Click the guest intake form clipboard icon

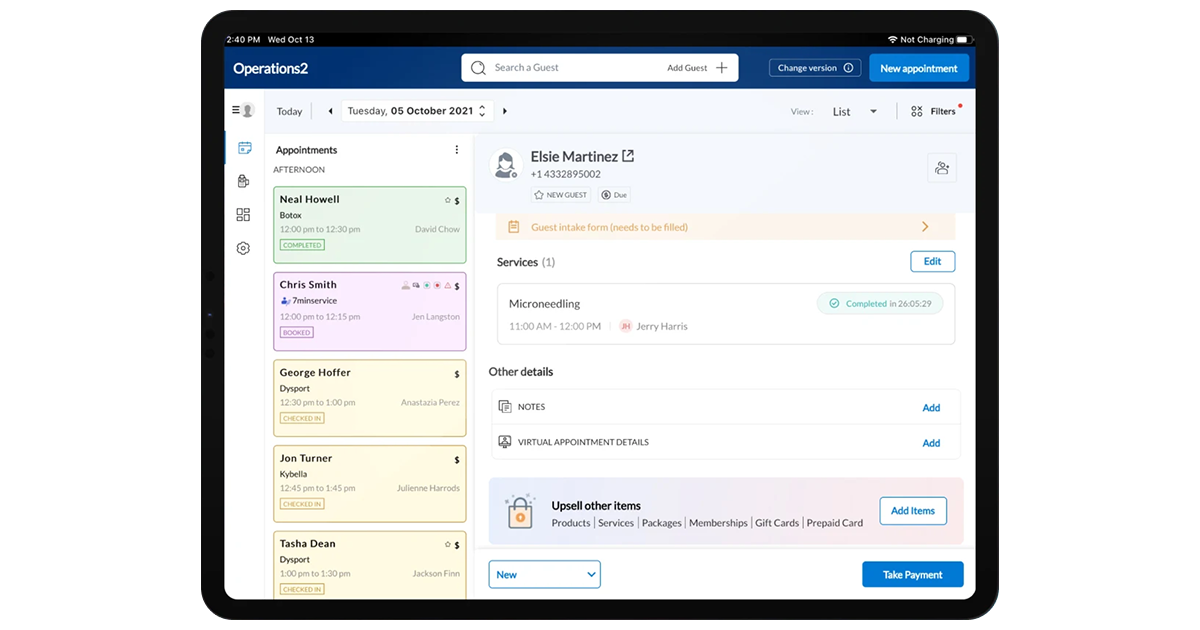point(514,227)
